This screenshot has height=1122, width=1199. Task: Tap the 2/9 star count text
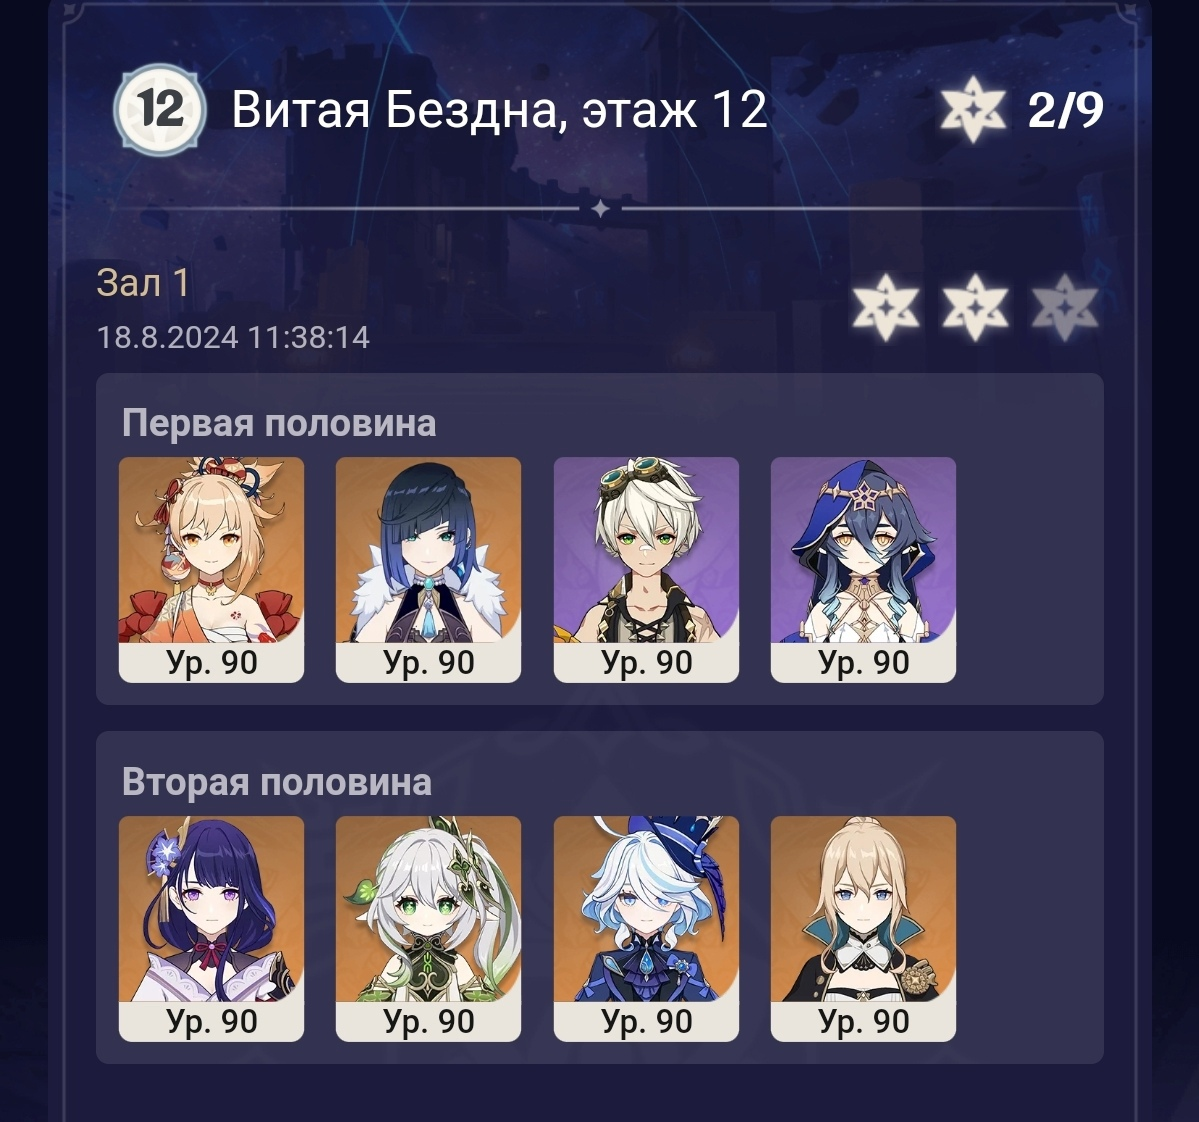[x=1065, y=109]
